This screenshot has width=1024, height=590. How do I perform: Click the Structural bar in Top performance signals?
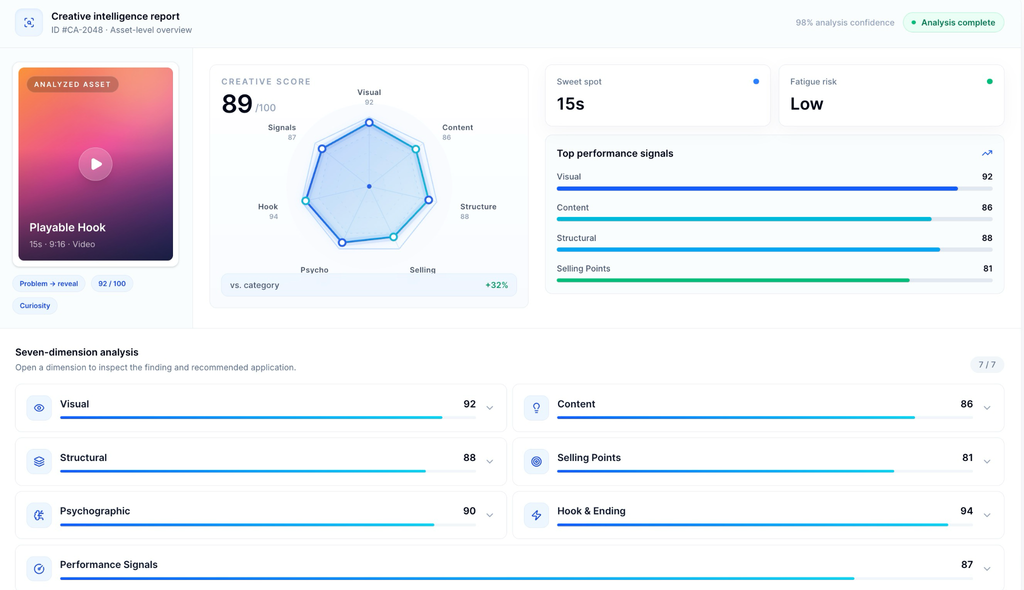775,250
